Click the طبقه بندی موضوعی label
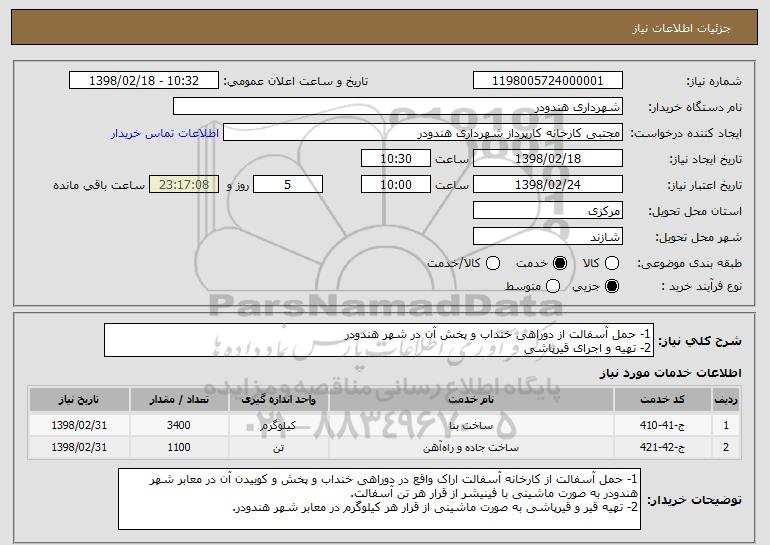The image size is (770, 545). (689, 263)
